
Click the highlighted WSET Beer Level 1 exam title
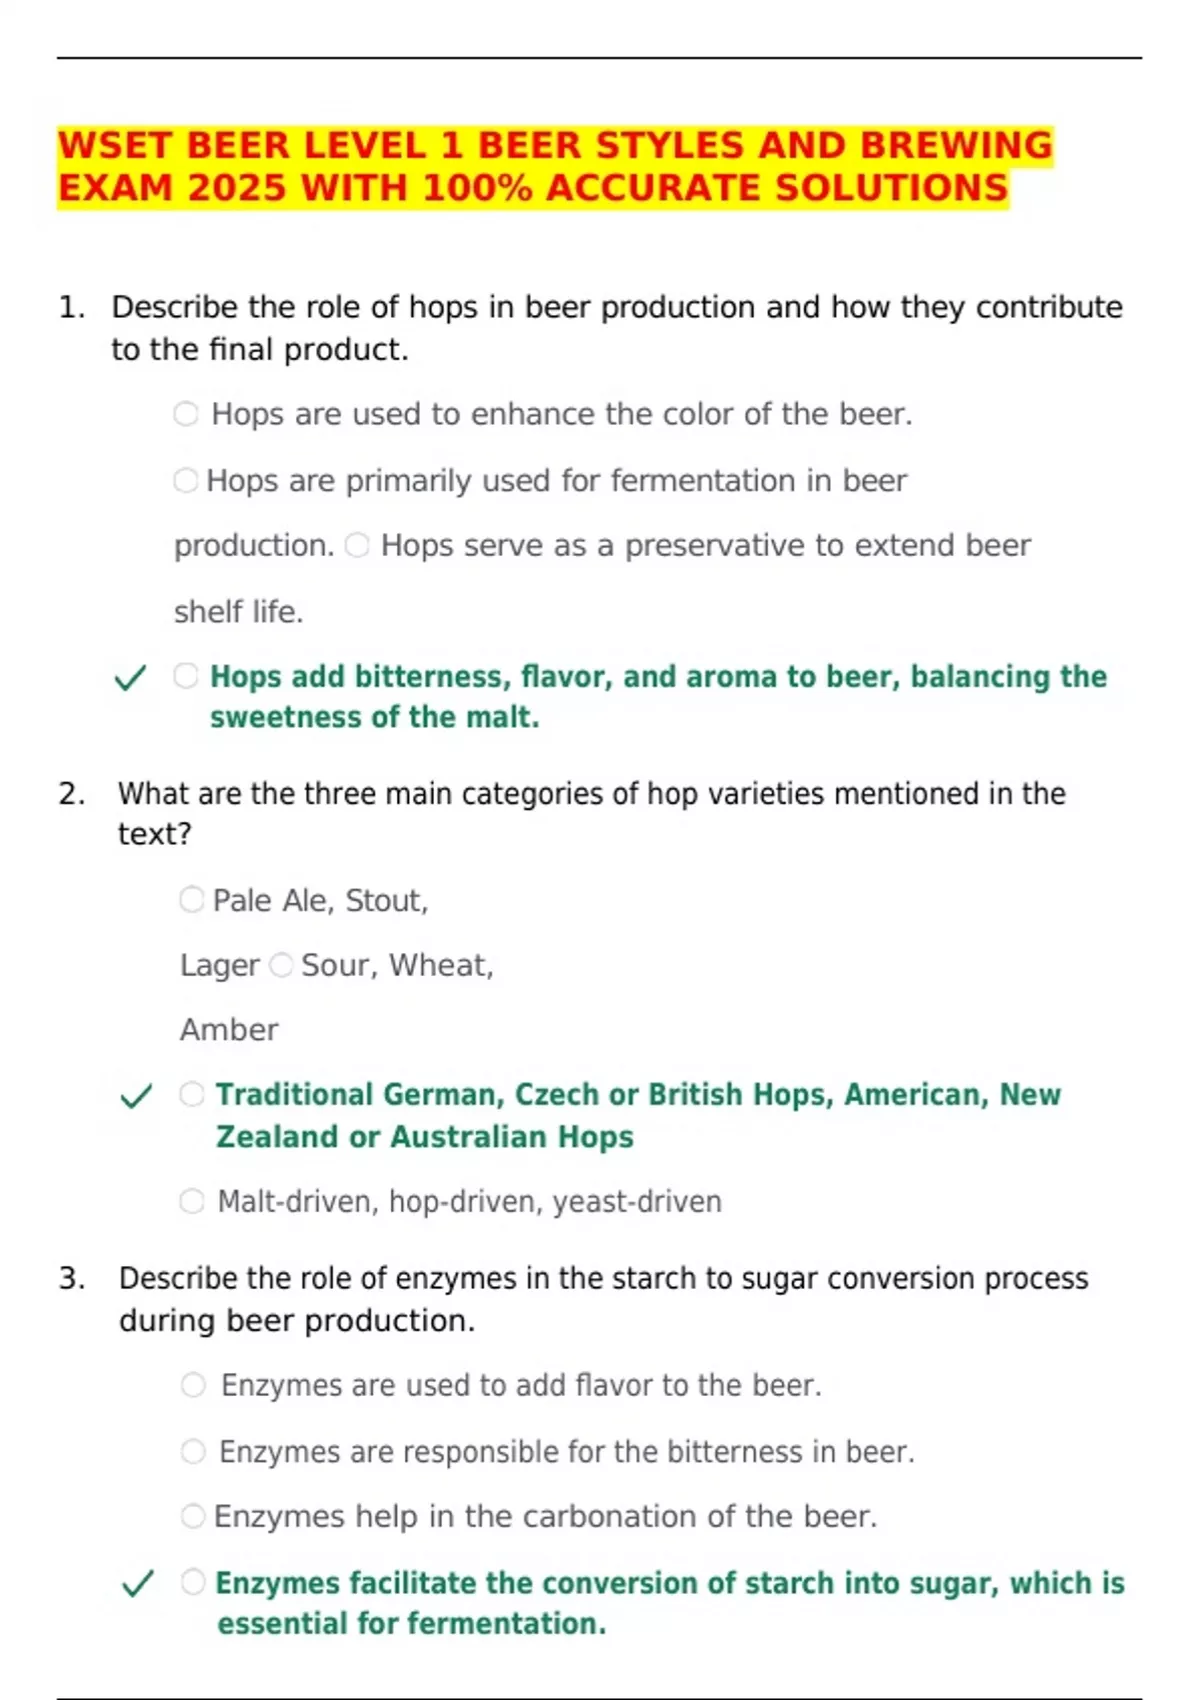click(x=554, y=166)
